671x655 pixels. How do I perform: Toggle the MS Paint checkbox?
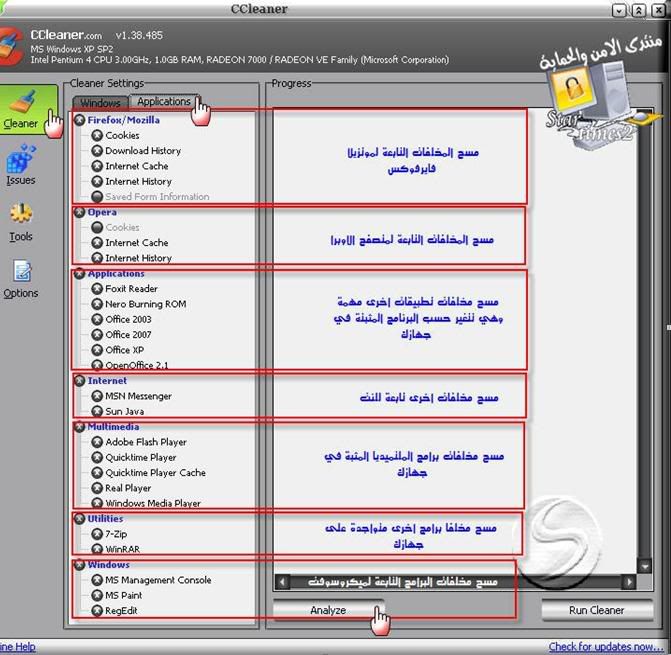97,596
